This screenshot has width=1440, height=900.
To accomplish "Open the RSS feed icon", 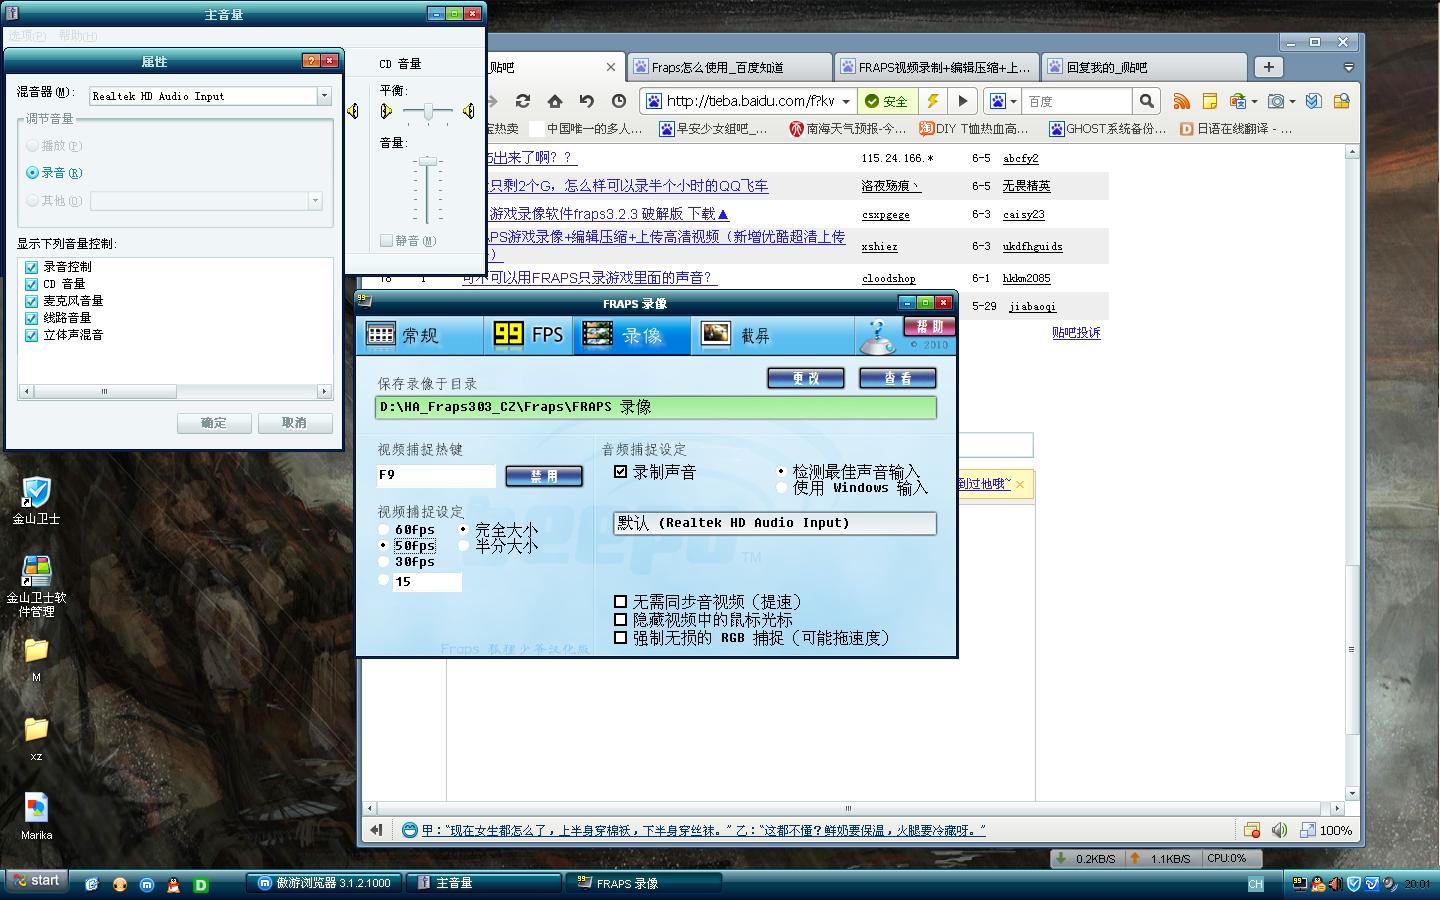I will coord(1182,101).
